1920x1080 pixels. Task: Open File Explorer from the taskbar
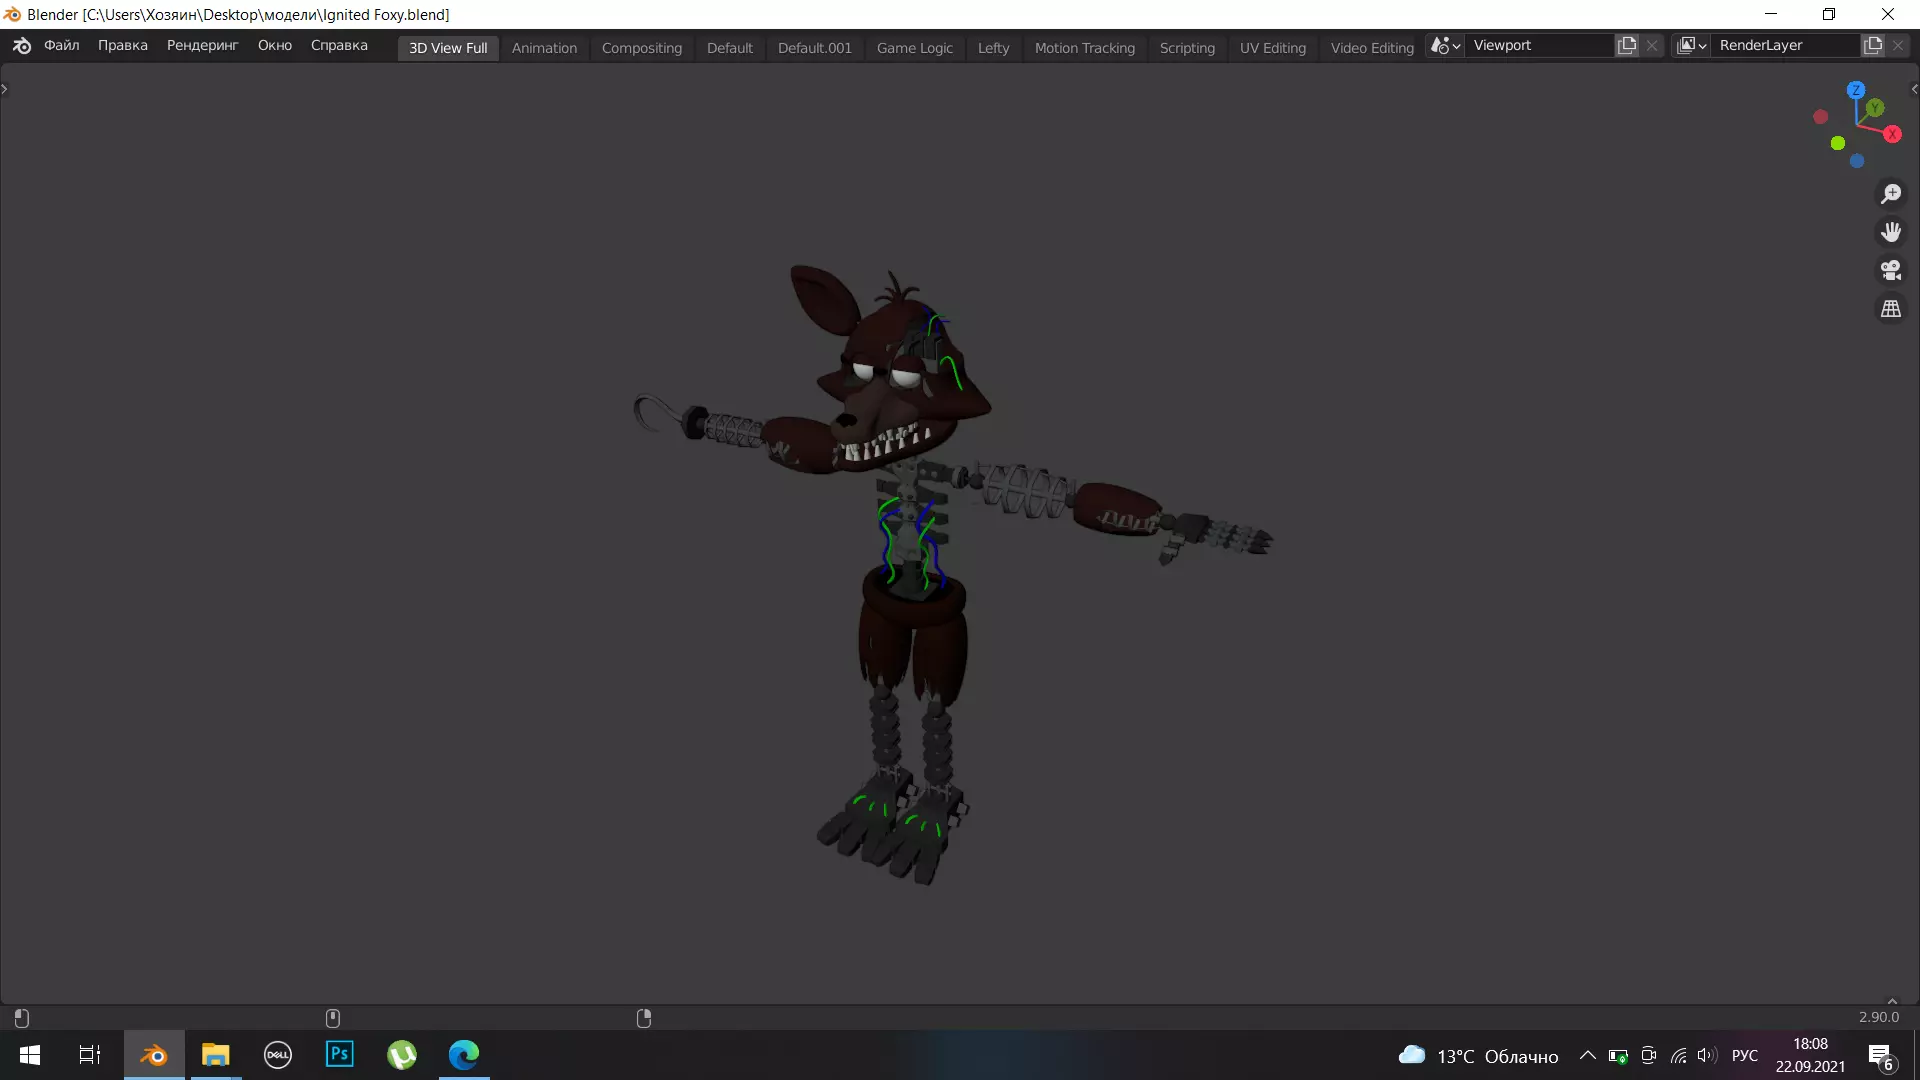(216, 1055)
